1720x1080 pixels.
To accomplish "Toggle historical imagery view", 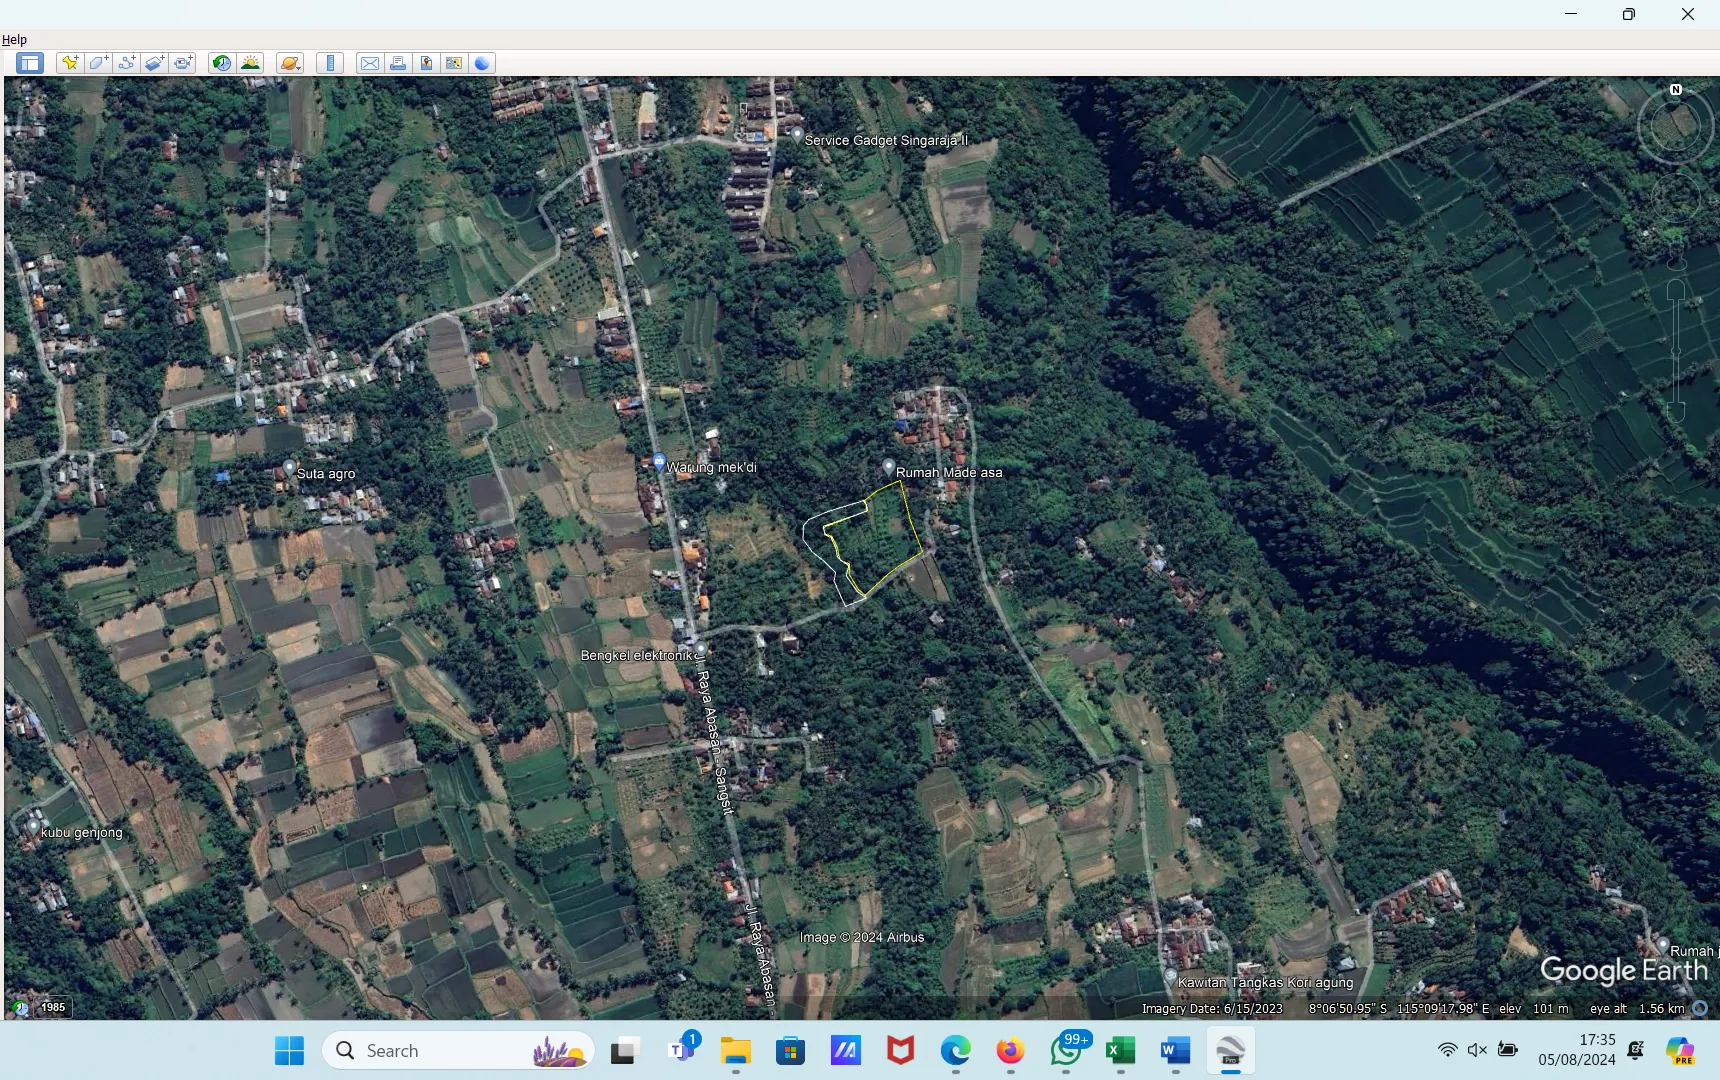I will click(222, 63).
